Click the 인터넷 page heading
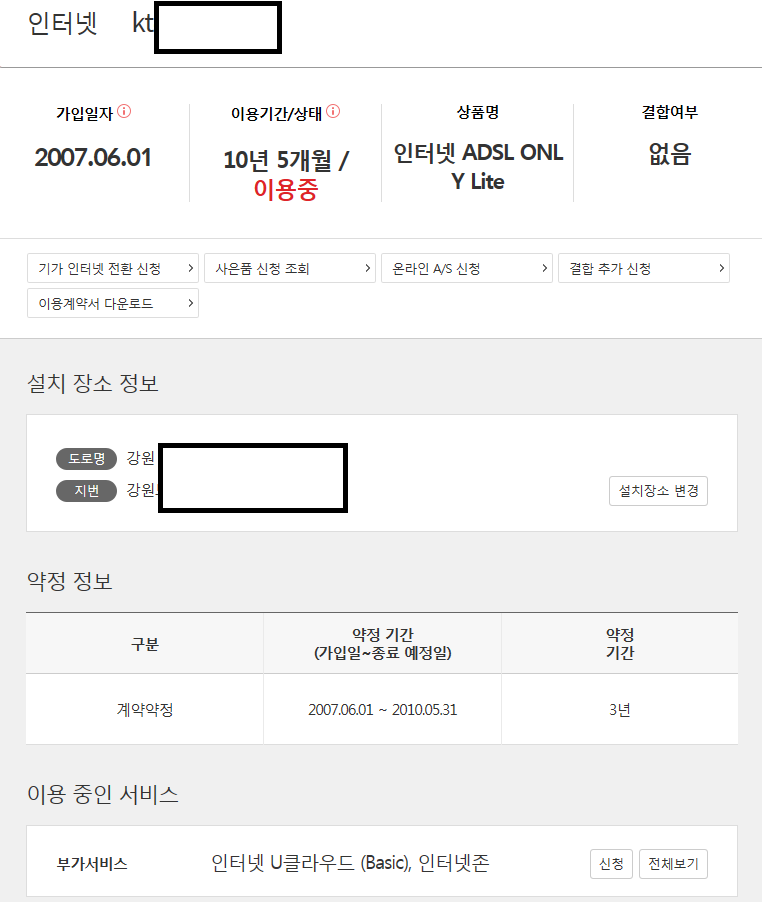 click(63, 25)
